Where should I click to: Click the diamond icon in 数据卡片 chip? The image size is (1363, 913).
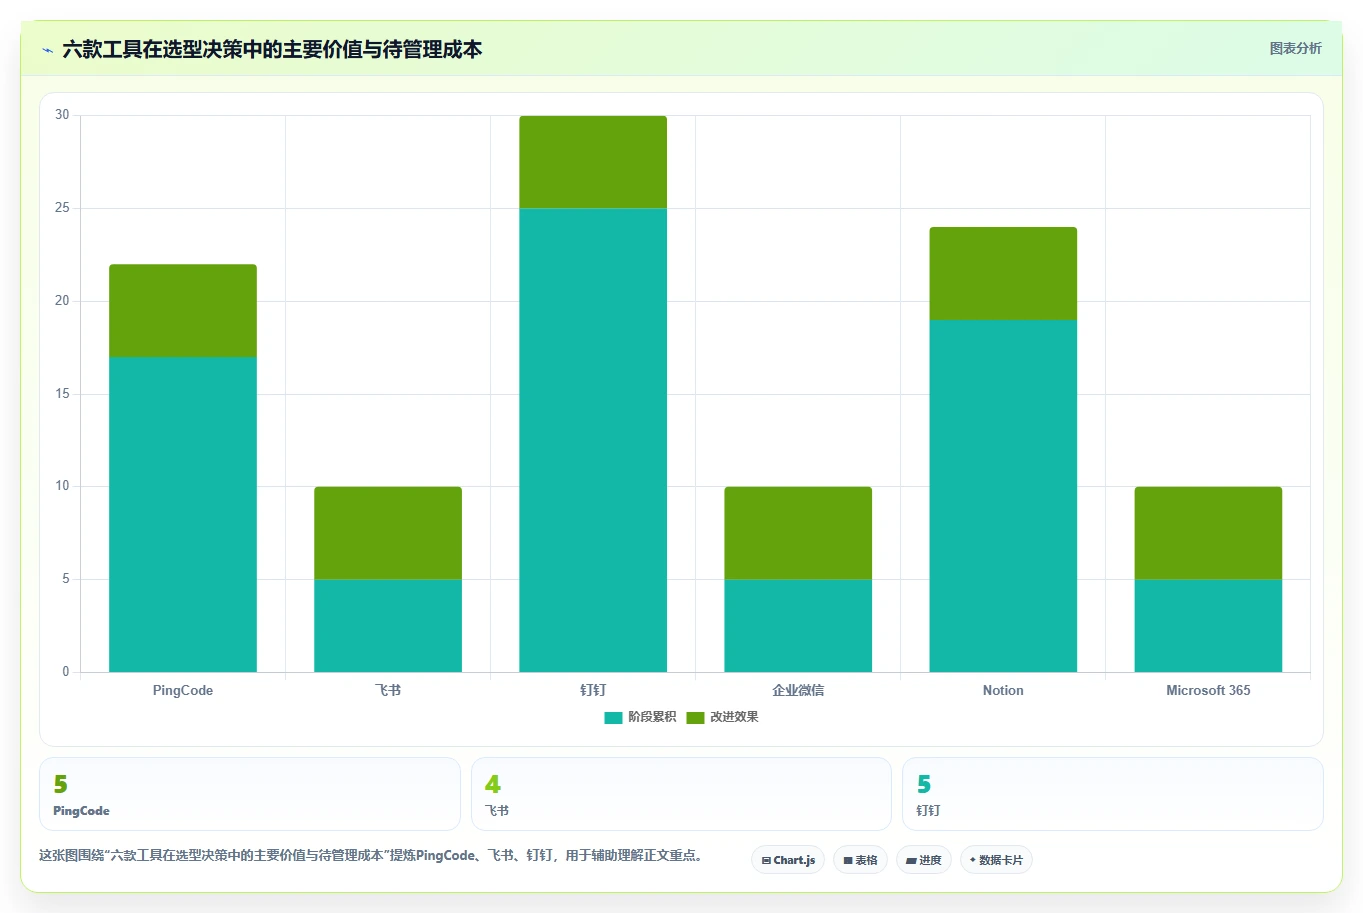972,859
